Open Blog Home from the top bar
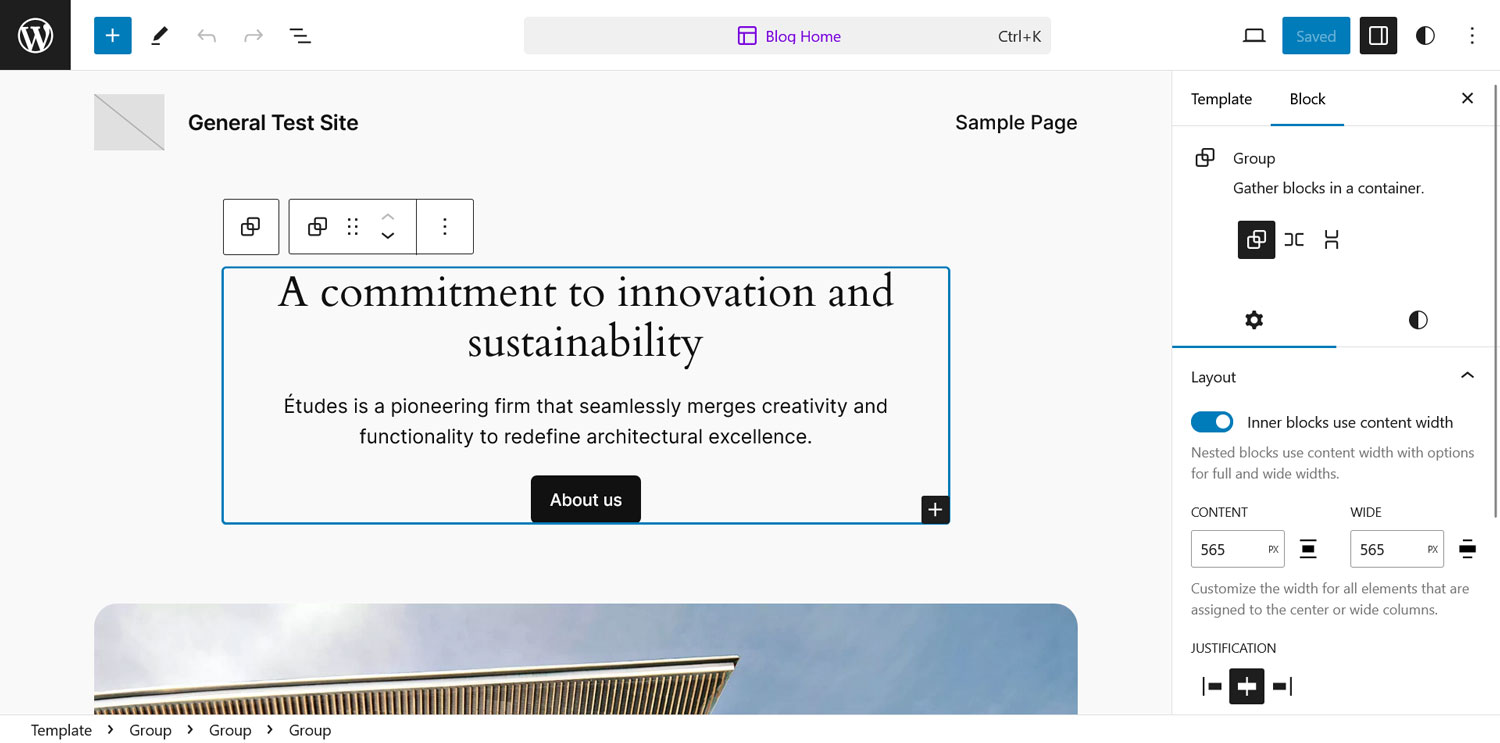Image resolution: width=1500 pixels, height=743 pixels. pyautogui.click(x=789, y=35)
